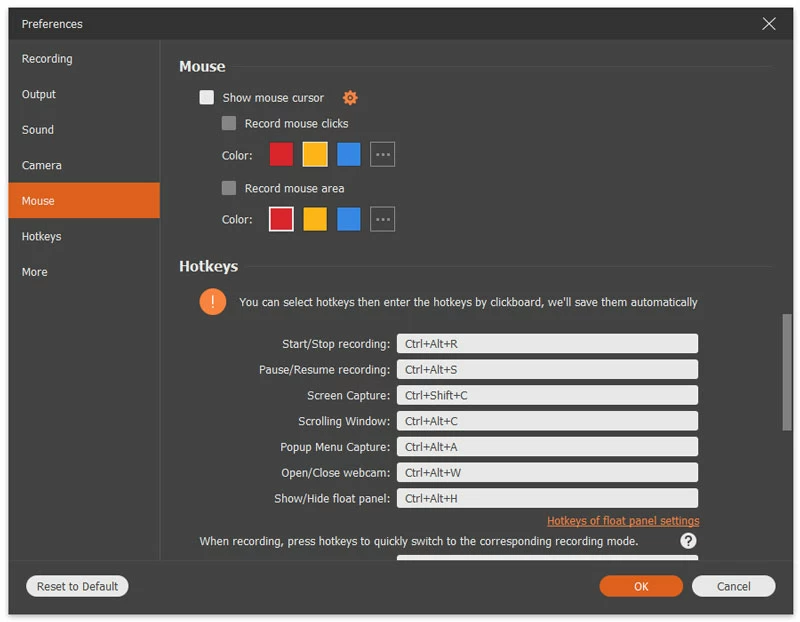Dismiss dialog with Cancel
Viewport: 800px width, 622px height.
coord(733,586)
